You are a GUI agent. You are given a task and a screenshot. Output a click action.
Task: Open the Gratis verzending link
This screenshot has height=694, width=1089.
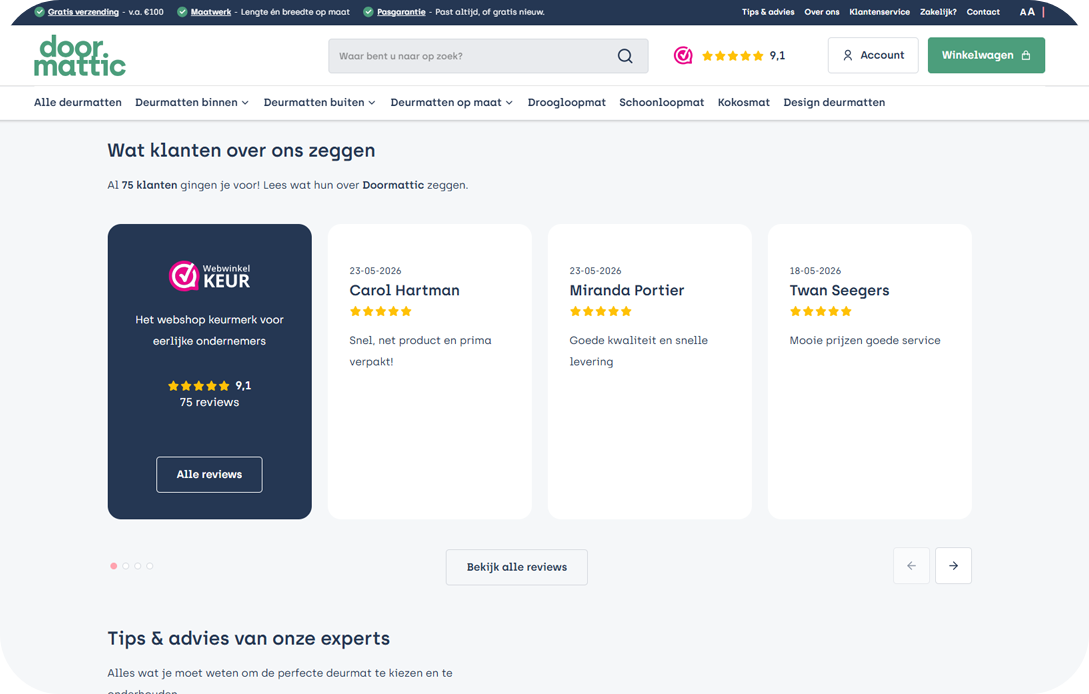point(83,12)
